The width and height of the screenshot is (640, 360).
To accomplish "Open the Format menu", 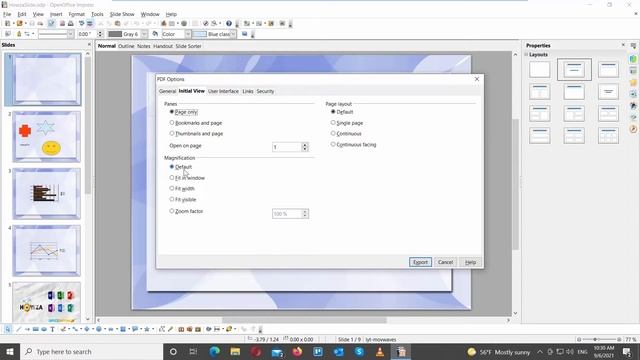I will tap(76, 14).
